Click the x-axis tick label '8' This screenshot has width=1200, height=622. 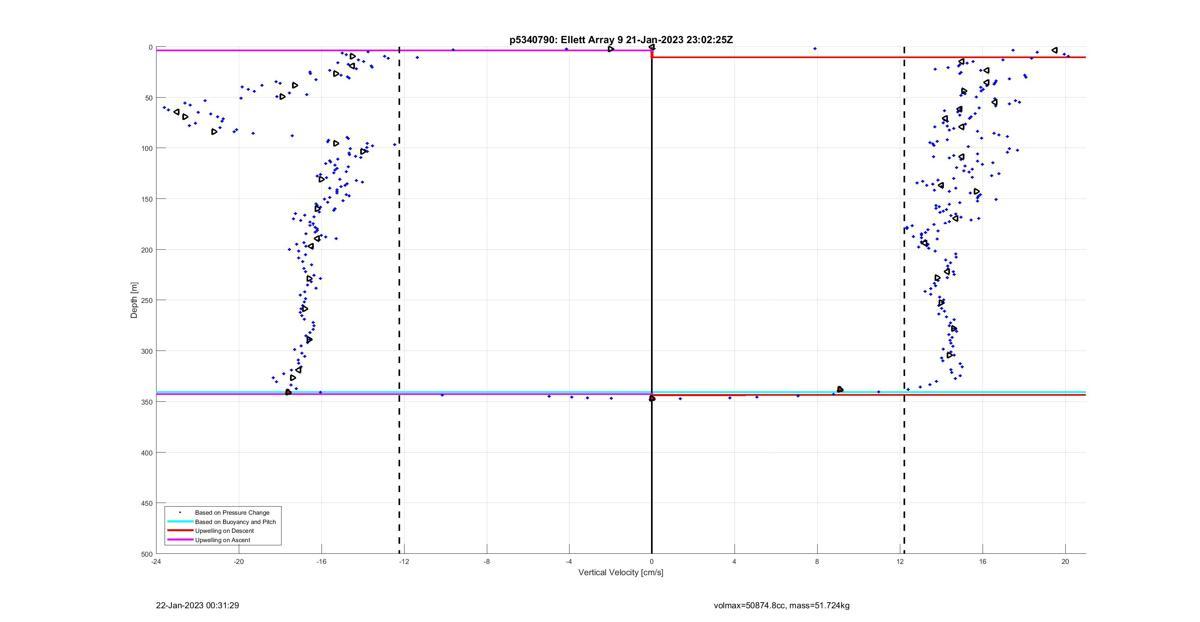817,561
